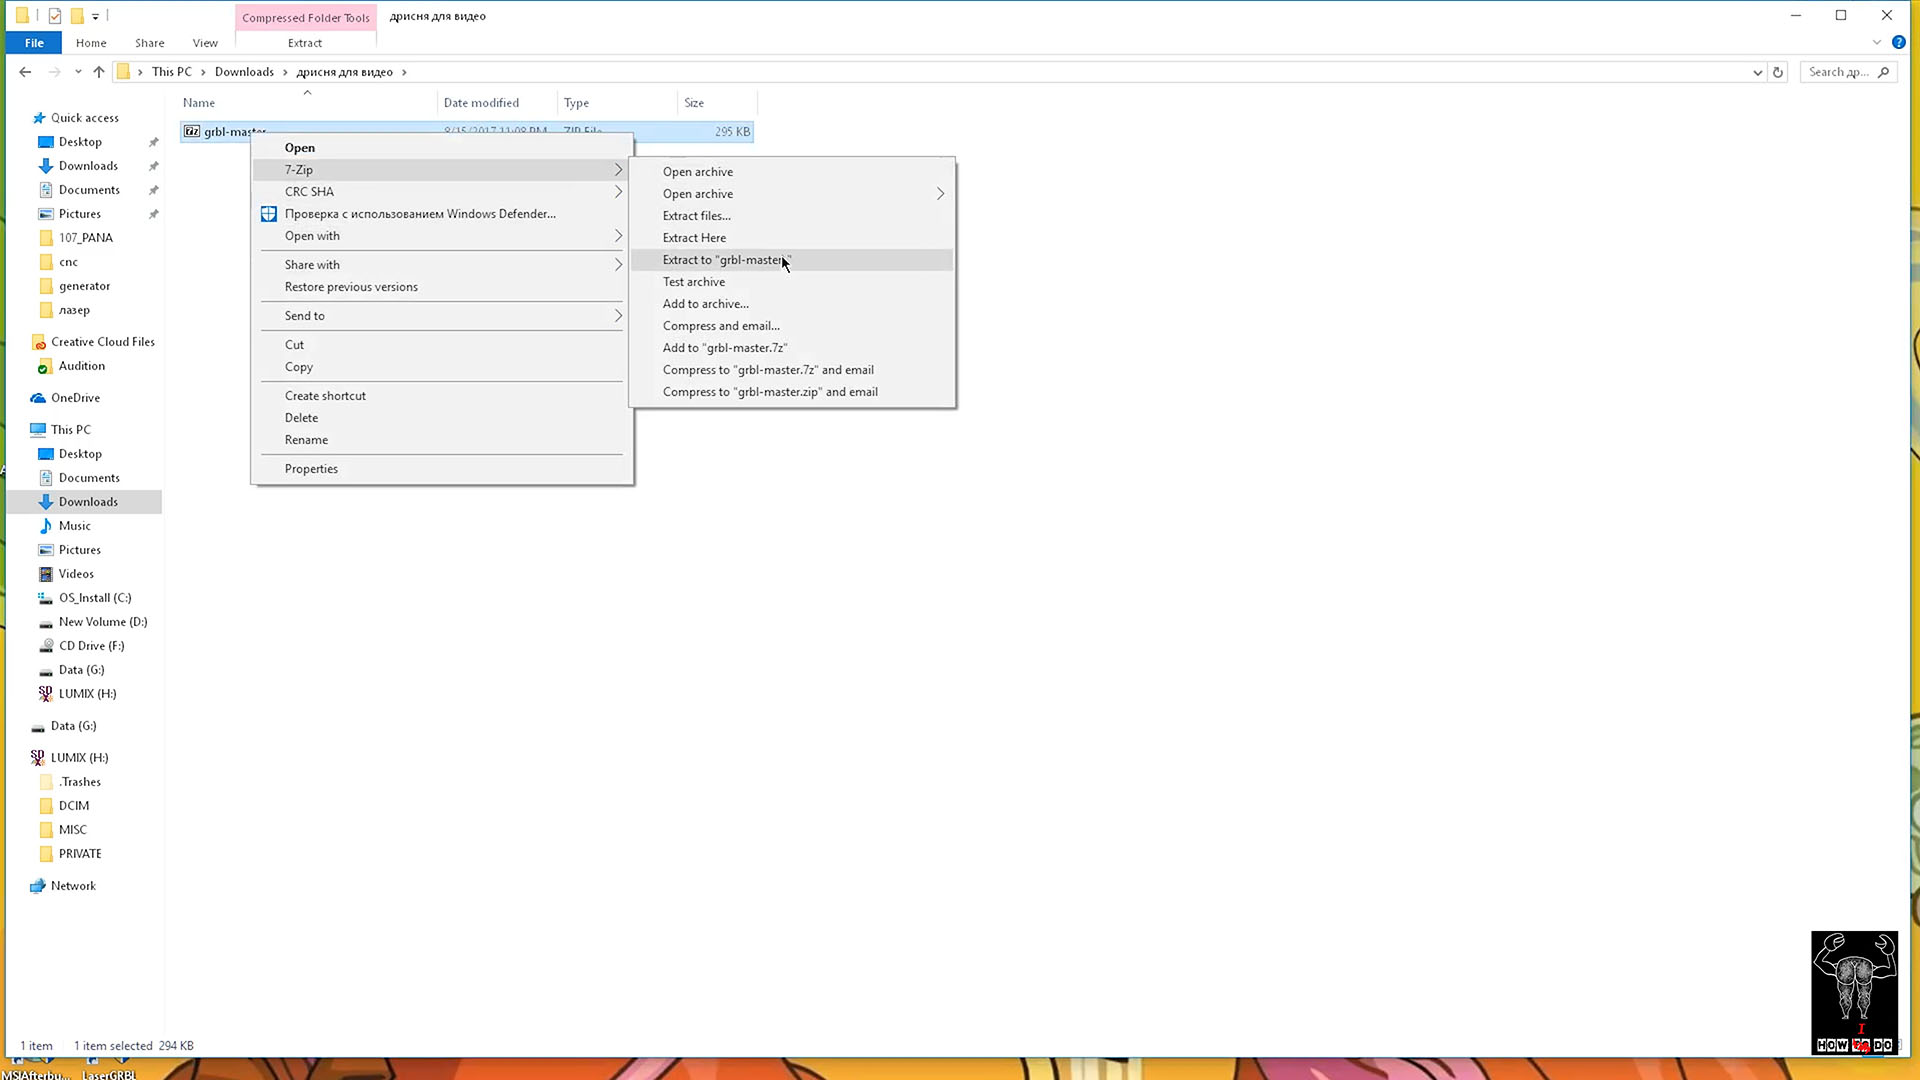Click the File ribbon button
Viewport: 1920px width, 1080px height.
[x=34, y=43]
